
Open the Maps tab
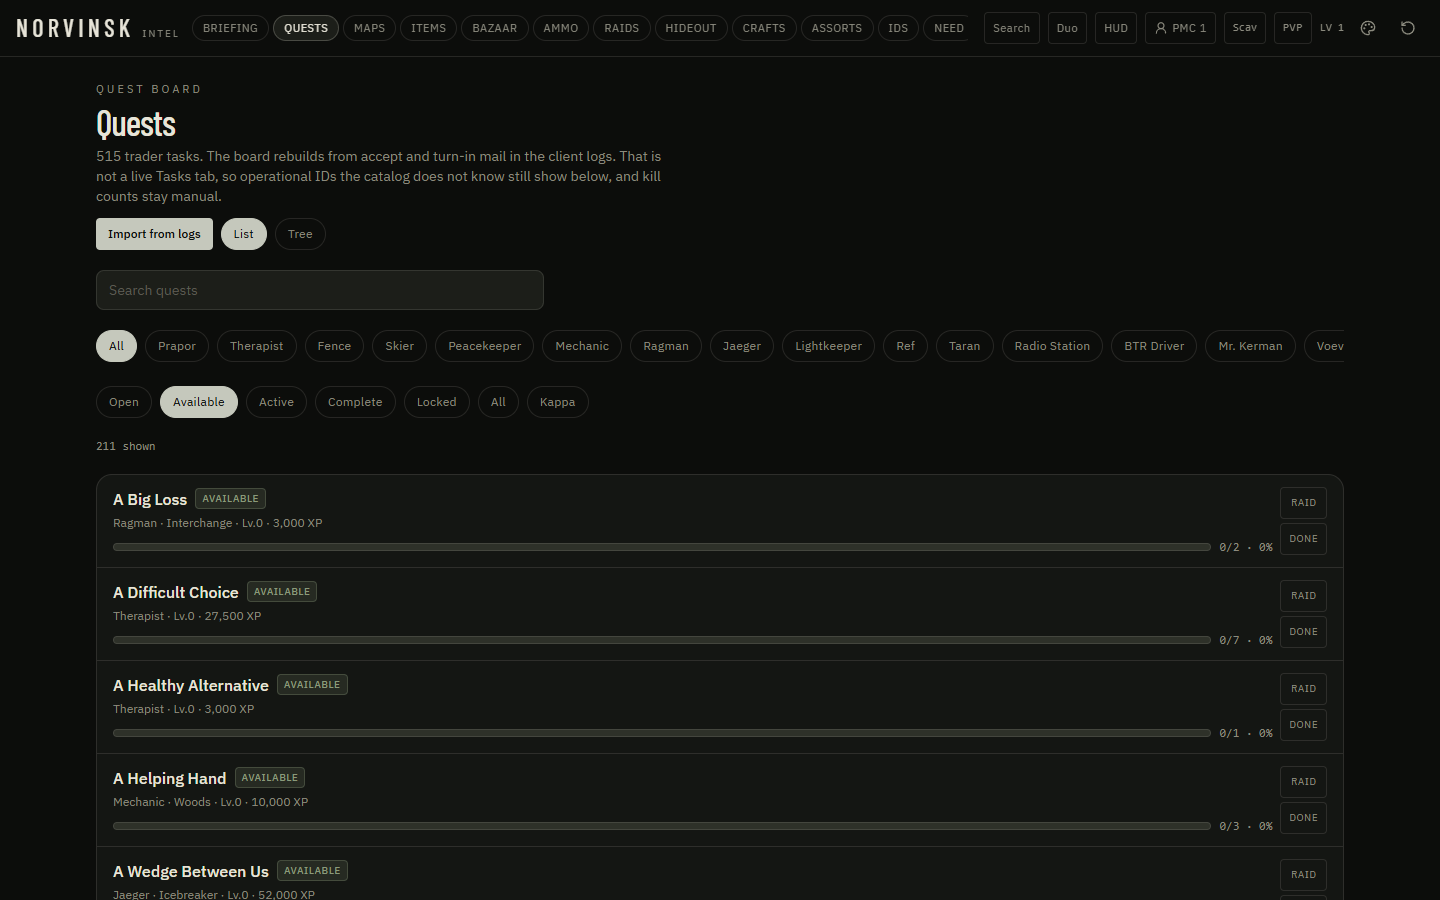coord(369,28)
